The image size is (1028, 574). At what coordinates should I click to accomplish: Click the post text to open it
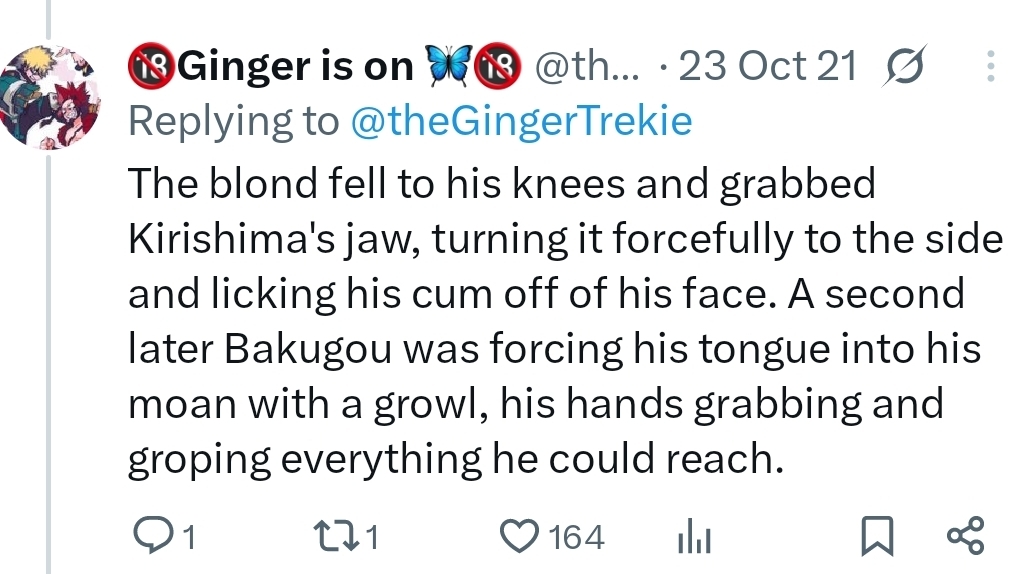click(x=560, y=320)
